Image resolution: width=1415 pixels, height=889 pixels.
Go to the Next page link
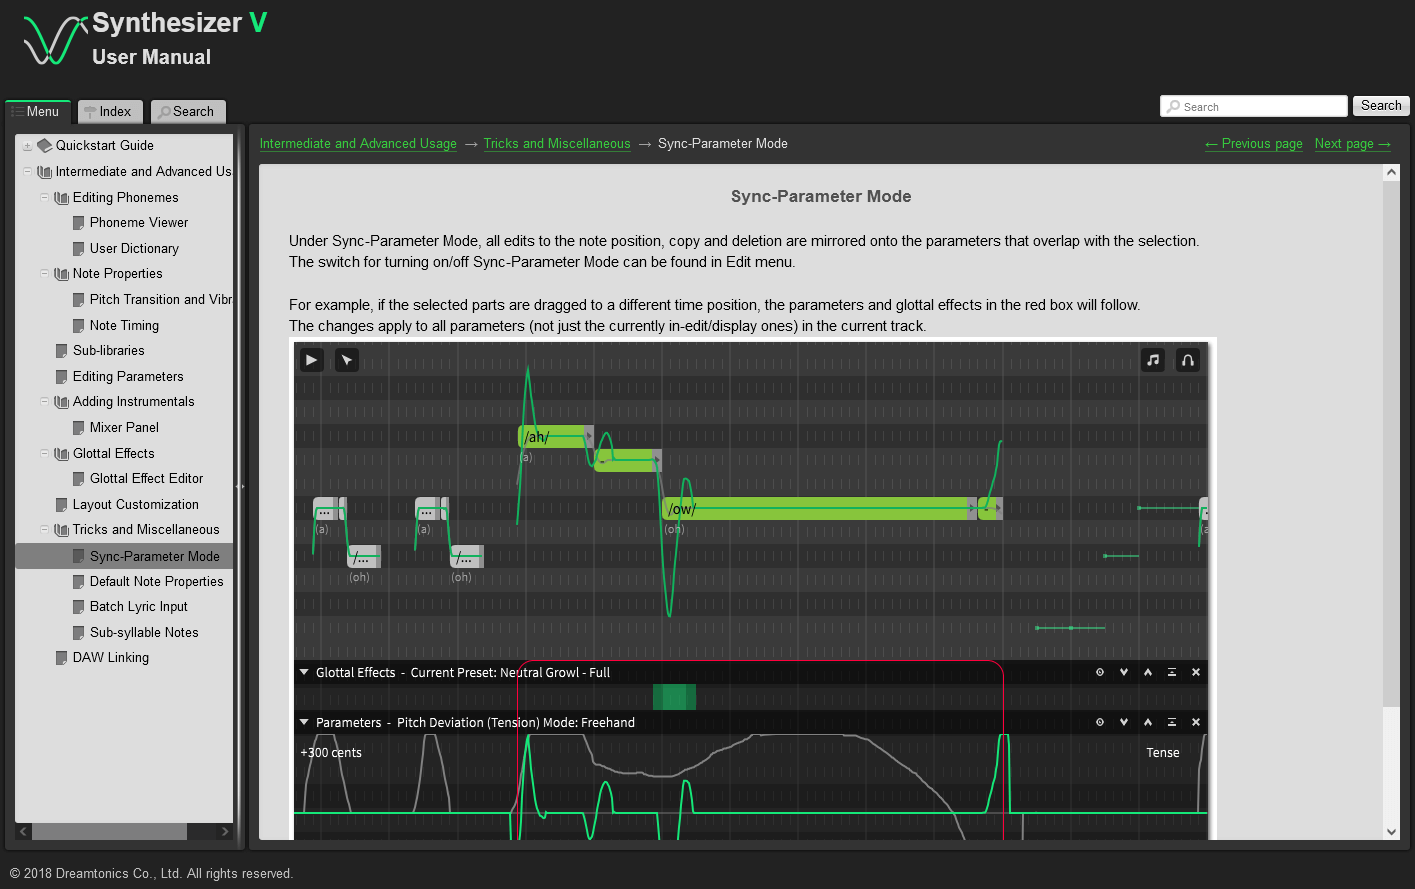(x=1353, y=144)
